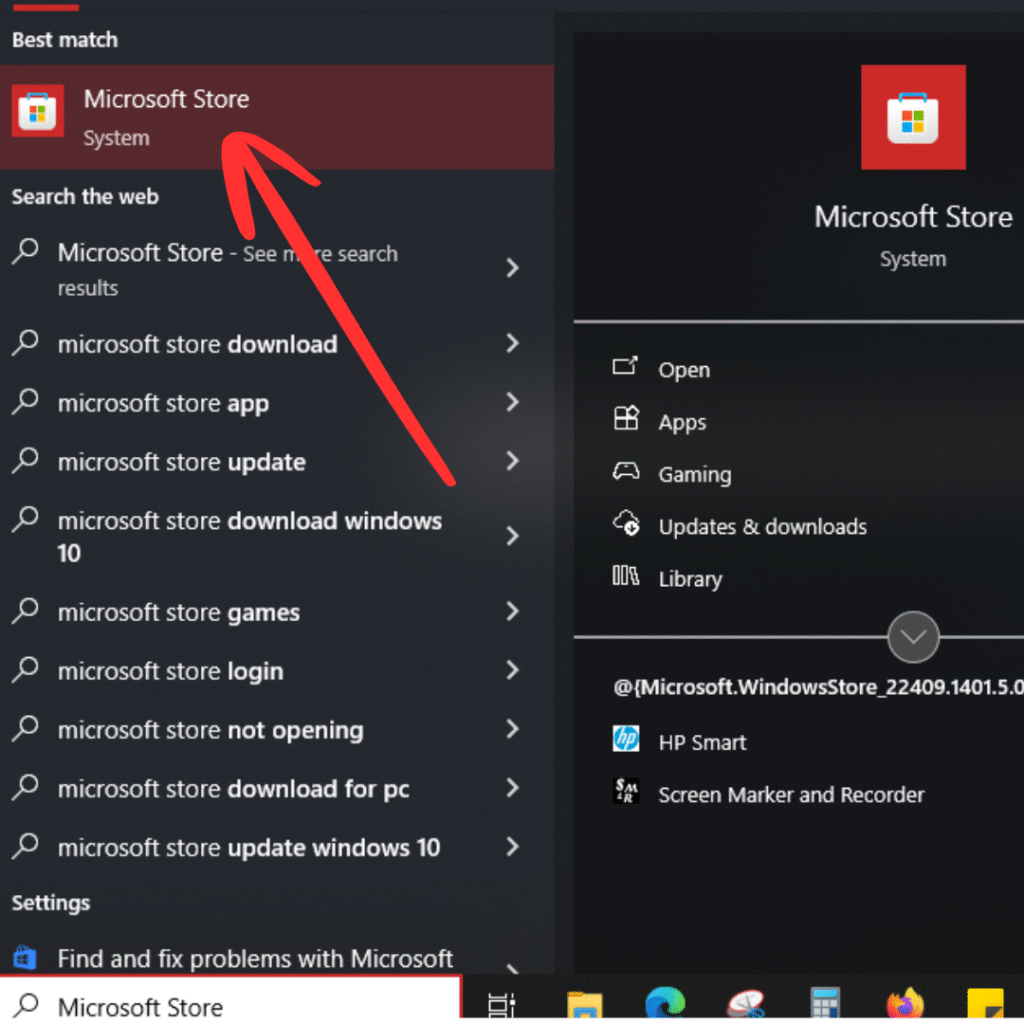
Task: Expand the microsoft store download chevron
Action: (513, 344)
